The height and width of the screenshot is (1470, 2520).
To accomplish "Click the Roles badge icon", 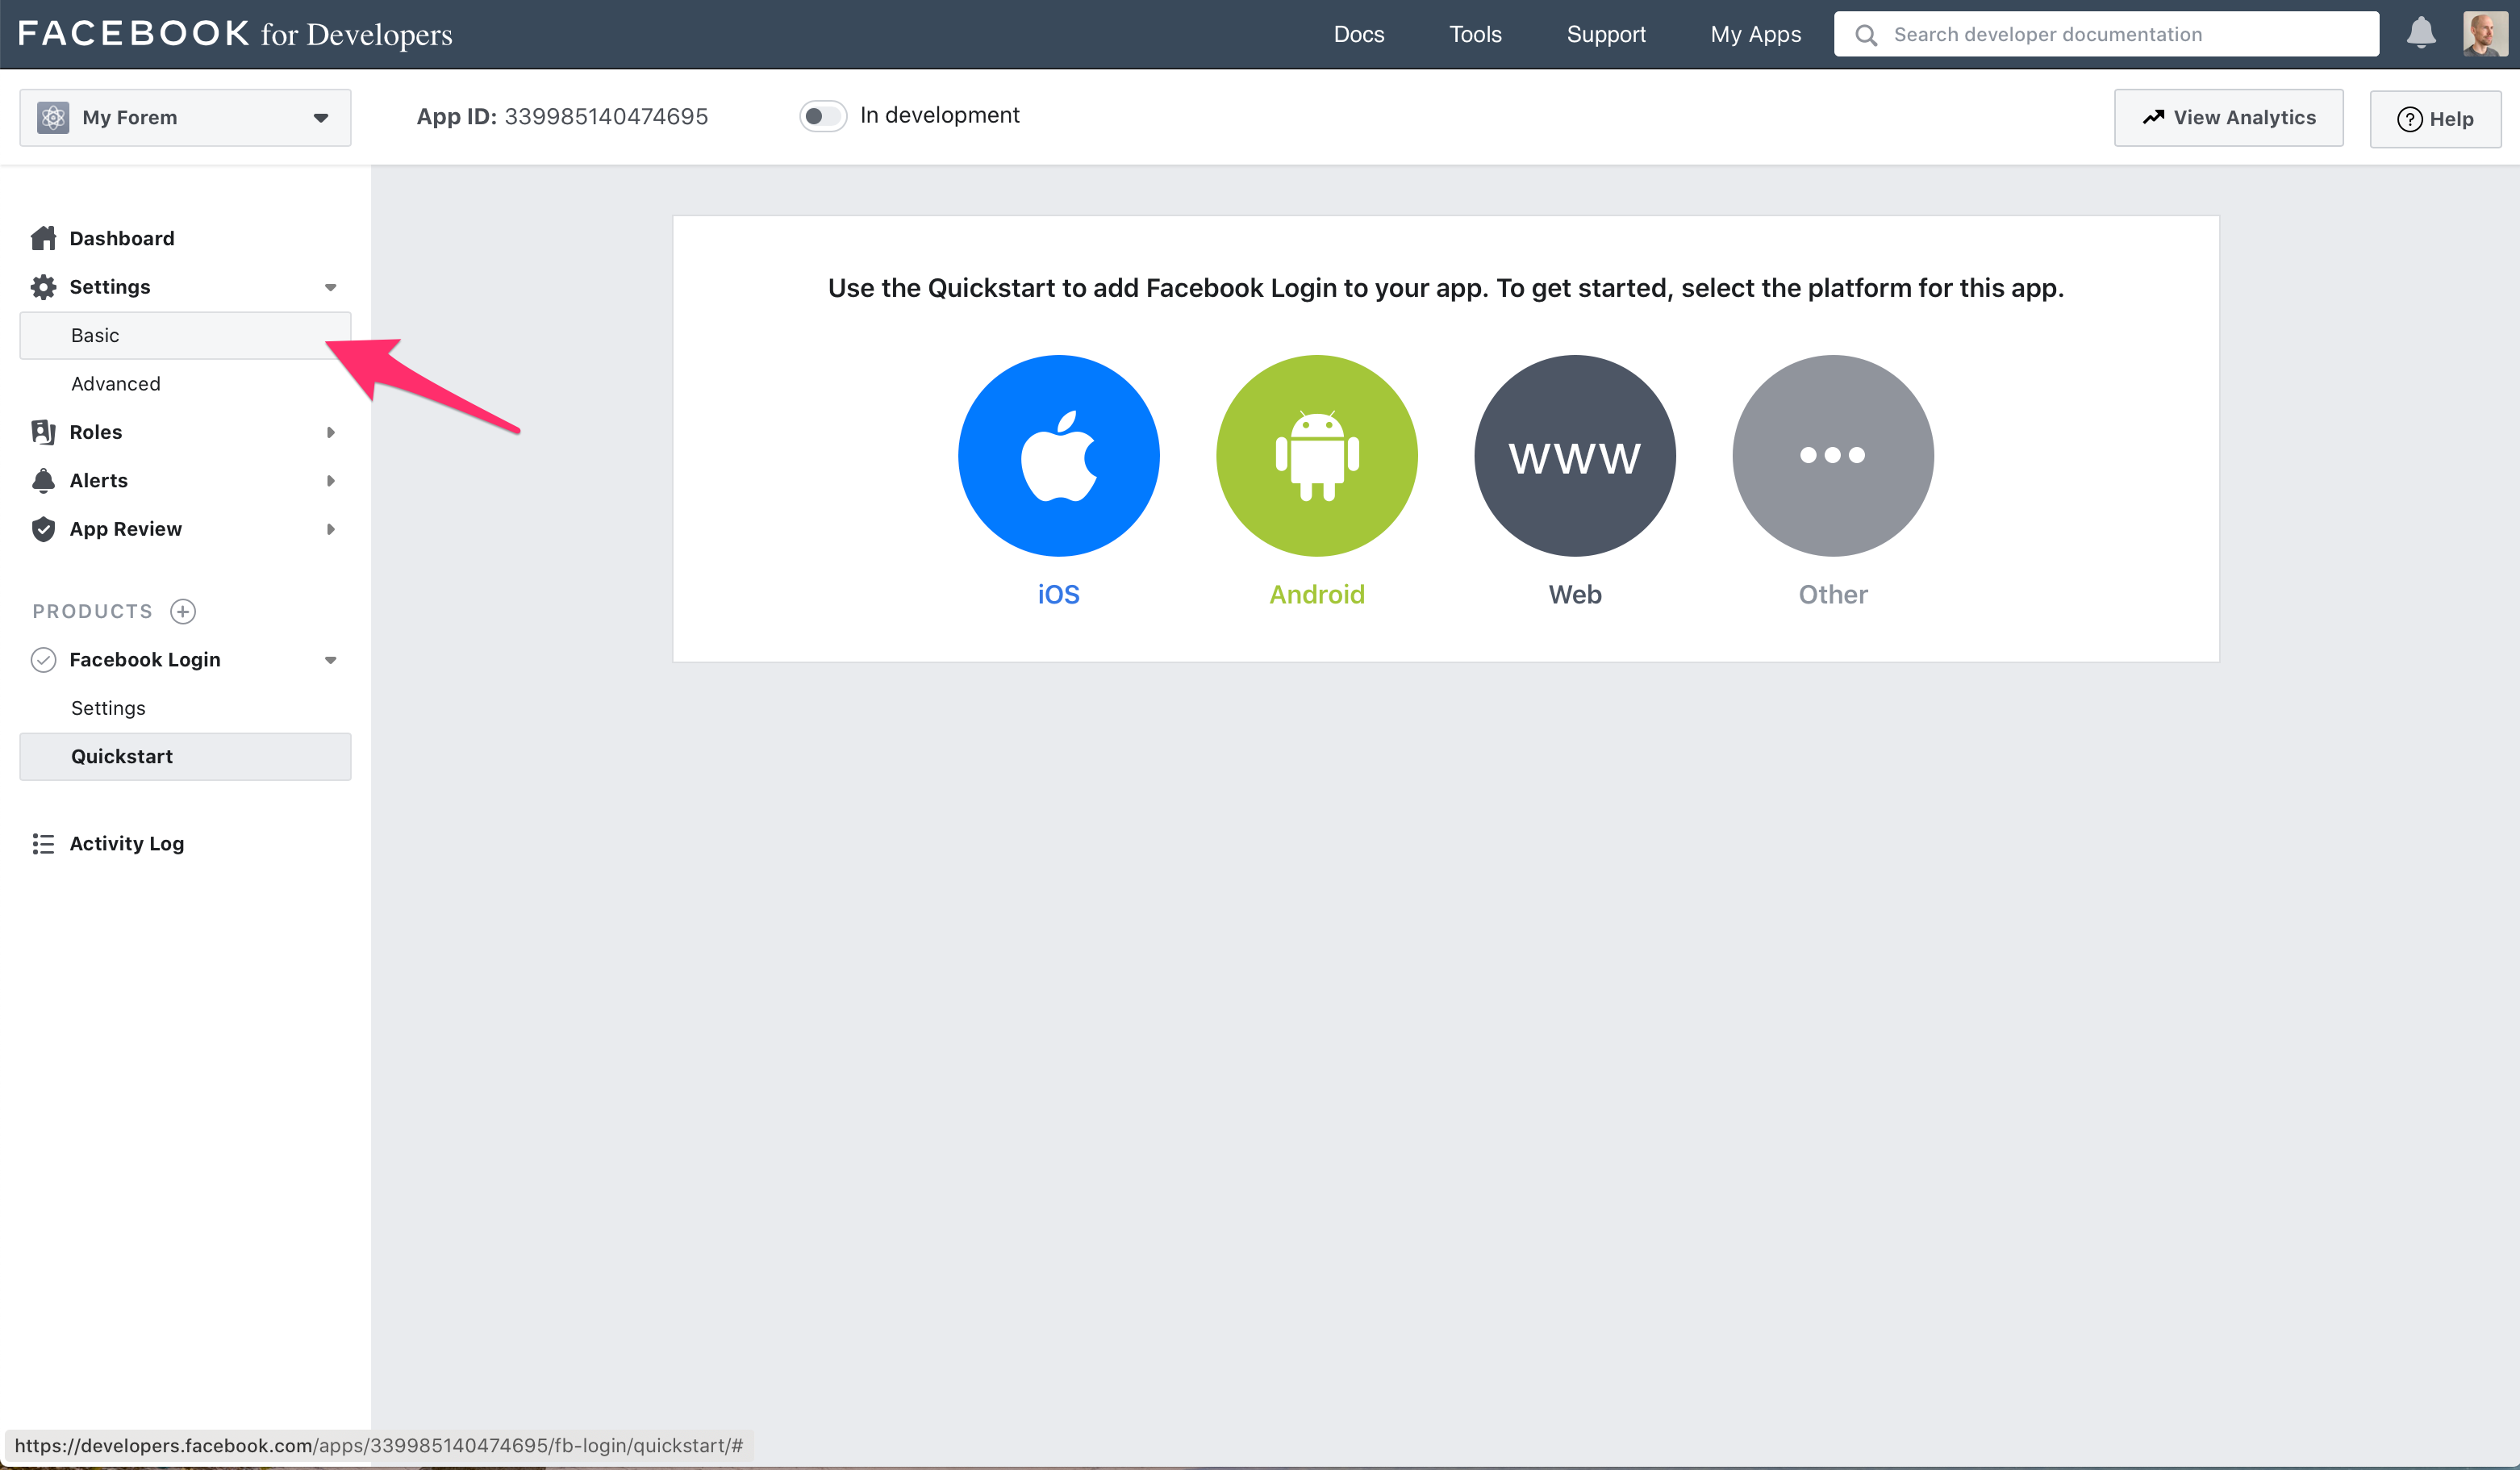I will [x=43, y=432].
